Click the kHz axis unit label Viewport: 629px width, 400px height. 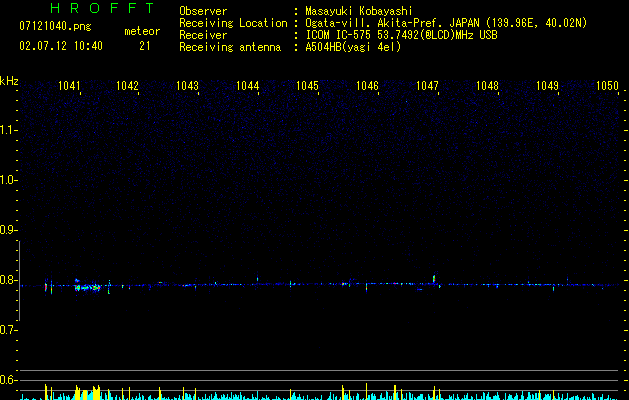pos(9,81)
